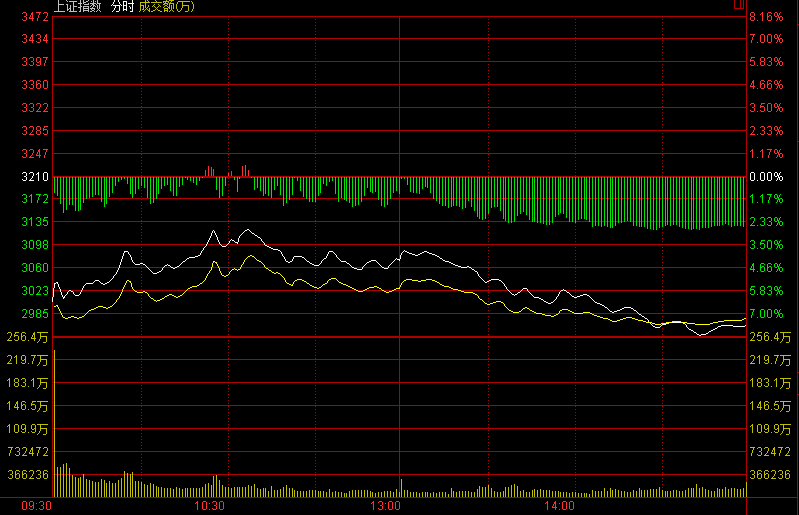Click the small square icon at top-right corner
This screenshot has height=515, width=799.
(739, 5)
